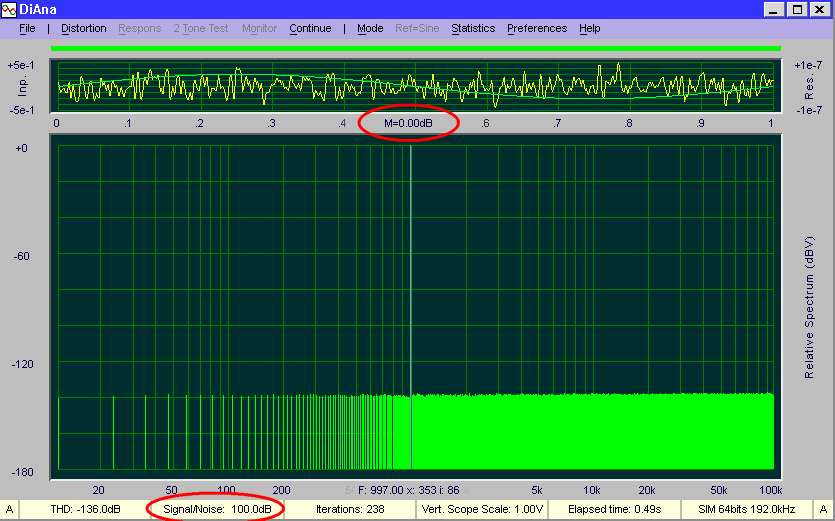Close the DiAna window
Image resolution: width=835 pixels, height=521 pixels.
[820, 10]
